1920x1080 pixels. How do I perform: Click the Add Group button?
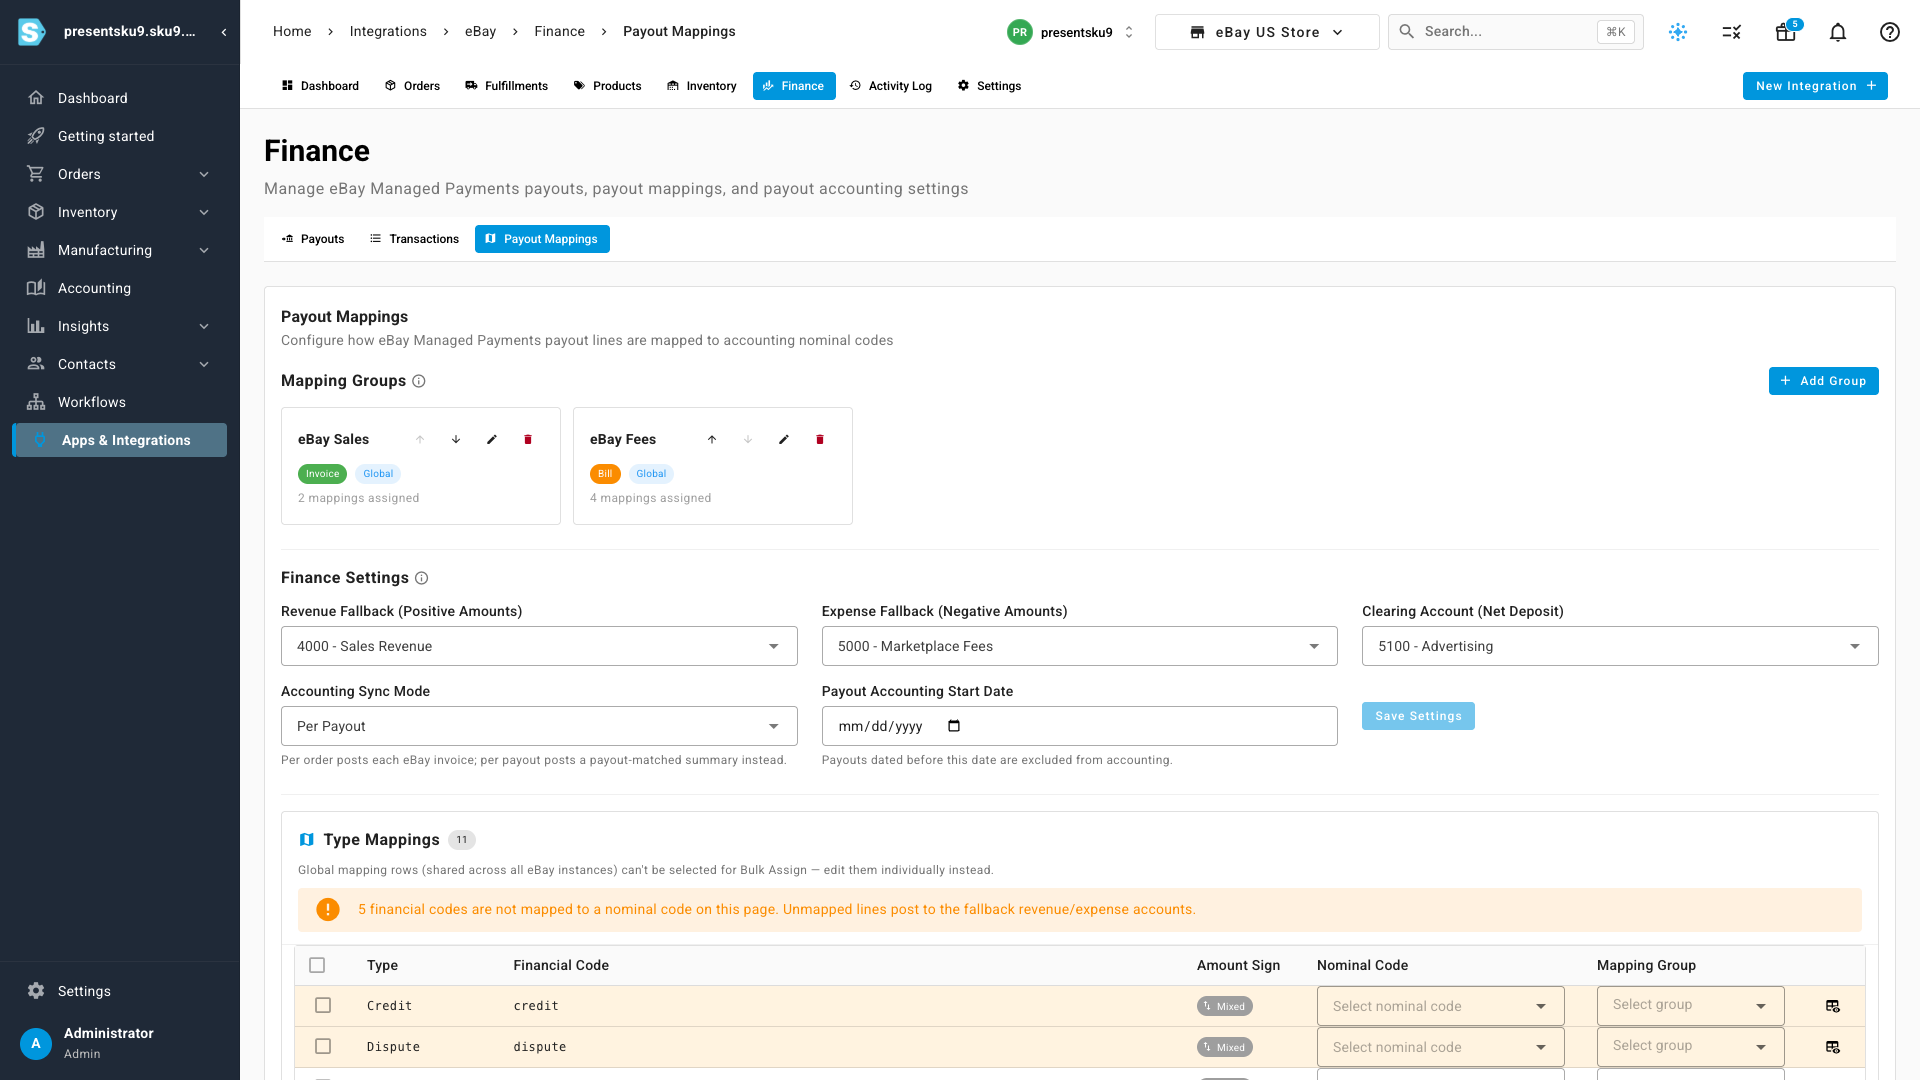click(x=1823, y=381)
